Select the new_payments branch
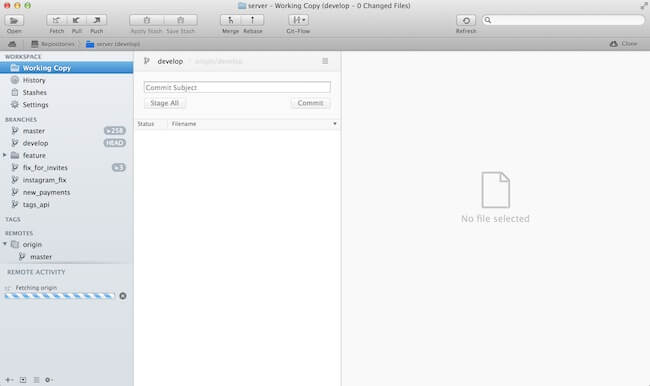650x386 pixels. (66, 192)
